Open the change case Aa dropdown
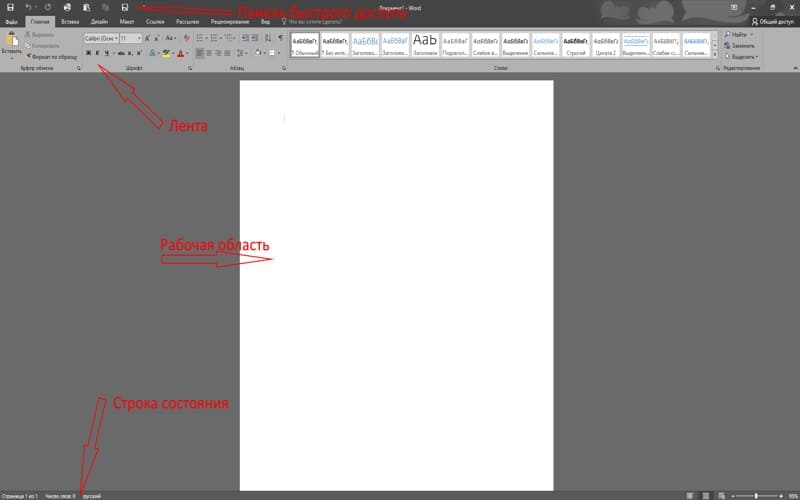Screen dimensions: 800x500 171,38
